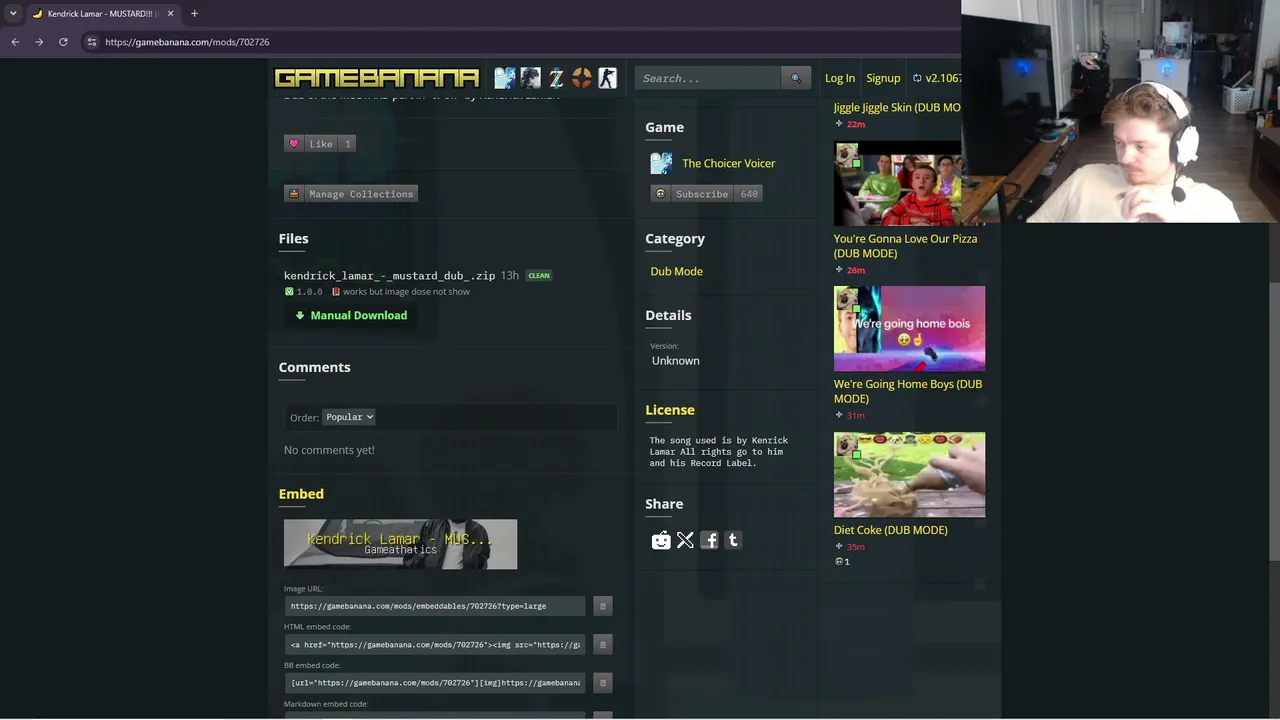Open the We're going home bois thumbnail
Screen dimensions: 1280x720
[x=910, y=329]
